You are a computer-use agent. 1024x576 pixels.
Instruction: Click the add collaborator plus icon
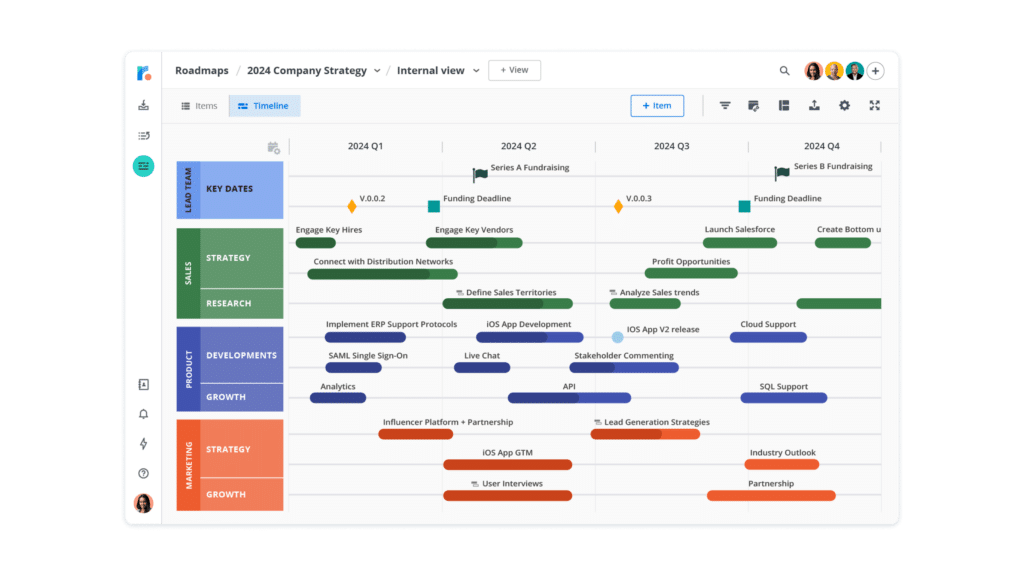coord(876,71)
